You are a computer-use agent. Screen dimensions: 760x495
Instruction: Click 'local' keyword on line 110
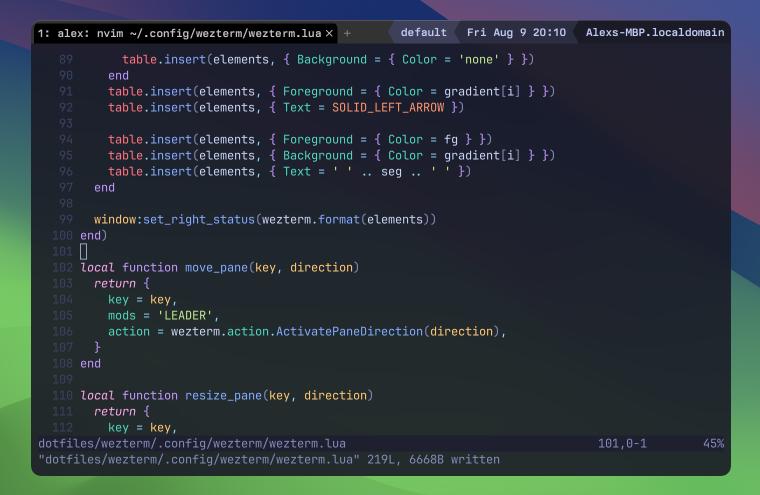97,396
